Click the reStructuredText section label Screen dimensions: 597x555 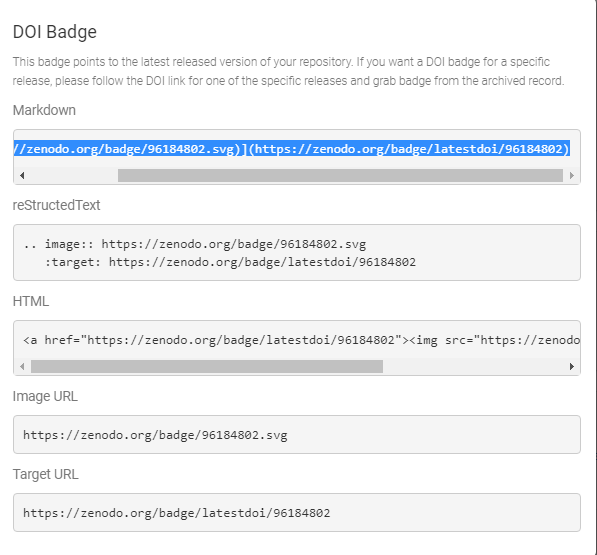[56, 205]
